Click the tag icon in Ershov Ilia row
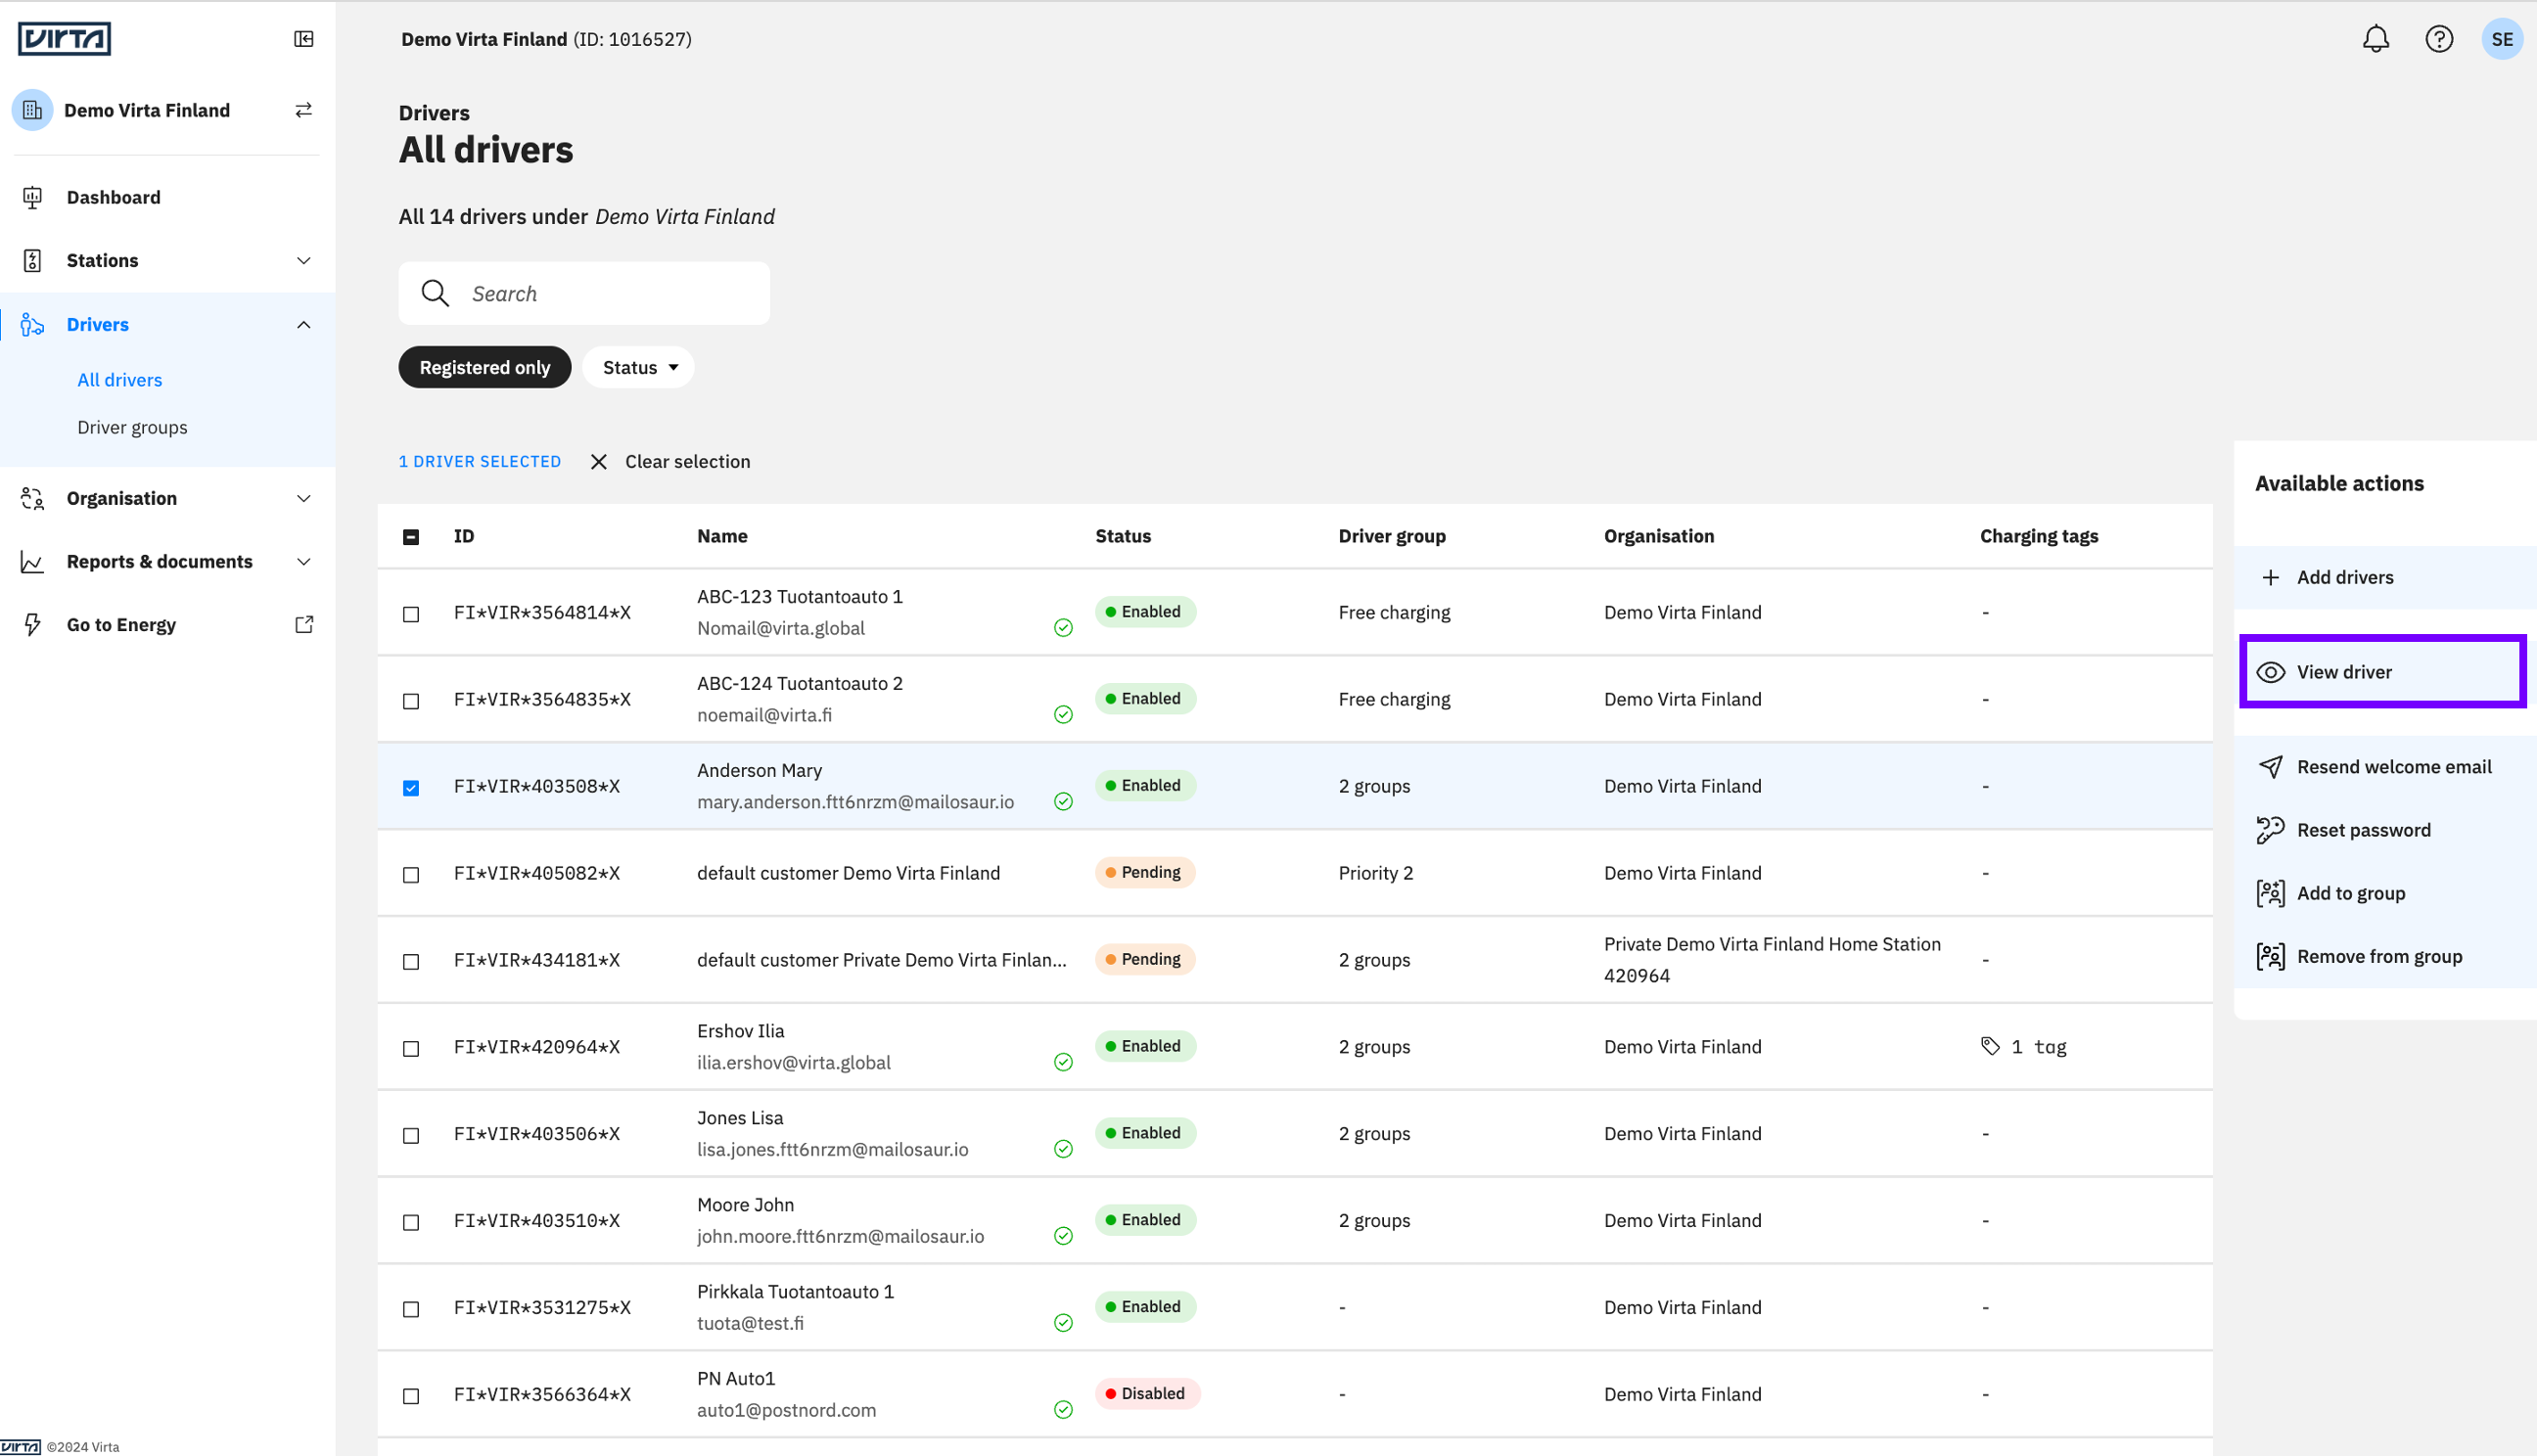The image size is (2537, 1456). coord(1990,1046)
